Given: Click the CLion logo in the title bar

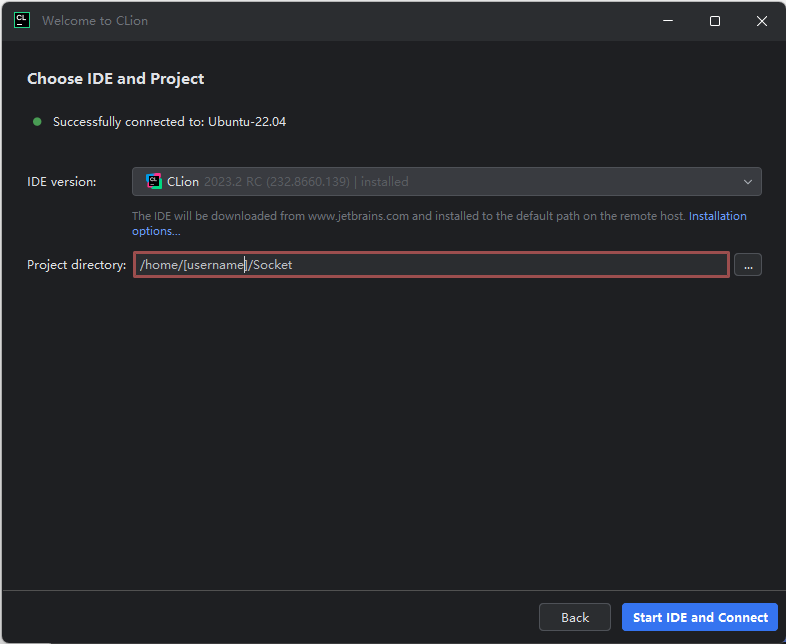Looking at the screenshot, I should [x=22, y=21].
